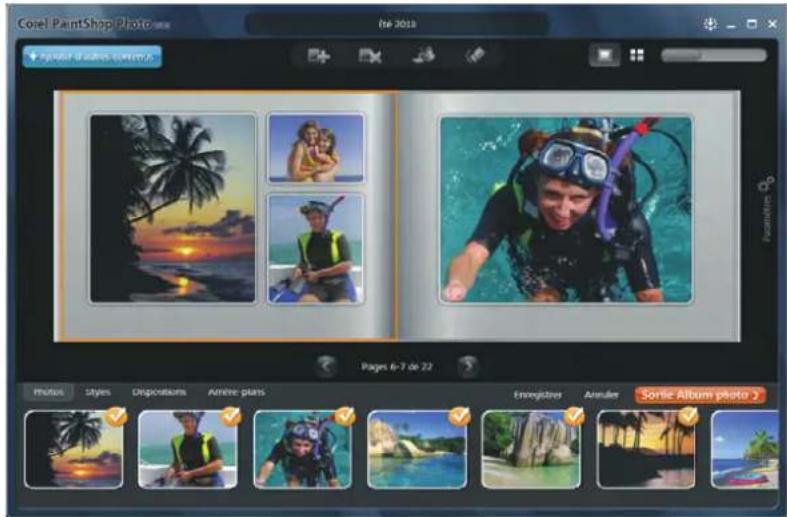The image size is (787, 517).
Task: Click the eraser icon in the toolbar
Action: [x=475, y=55]
